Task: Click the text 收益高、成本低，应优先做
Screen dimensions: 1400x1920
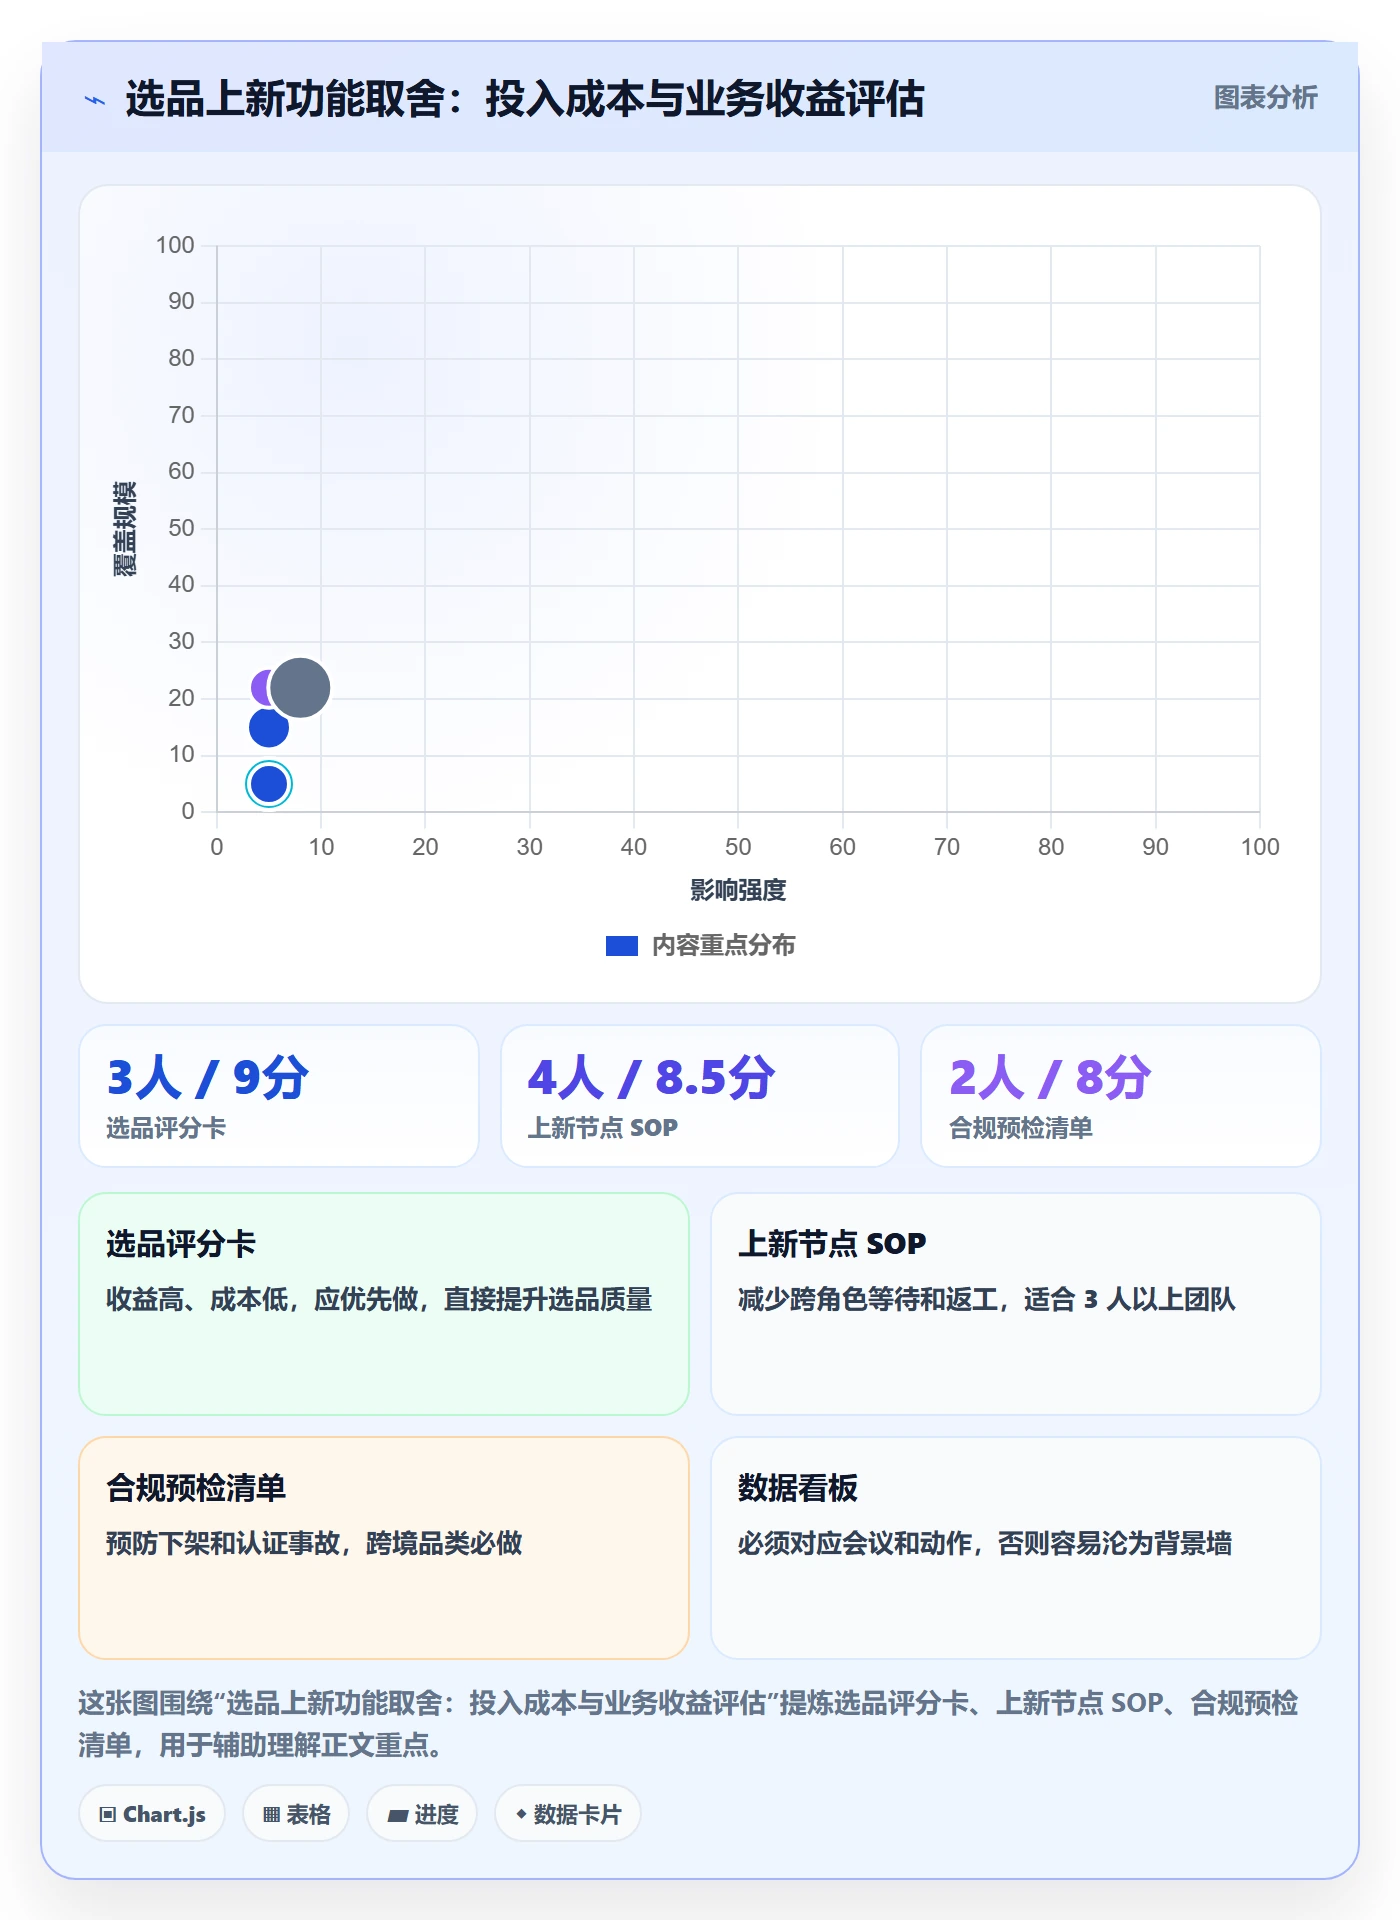Action: coord(262,1299)
